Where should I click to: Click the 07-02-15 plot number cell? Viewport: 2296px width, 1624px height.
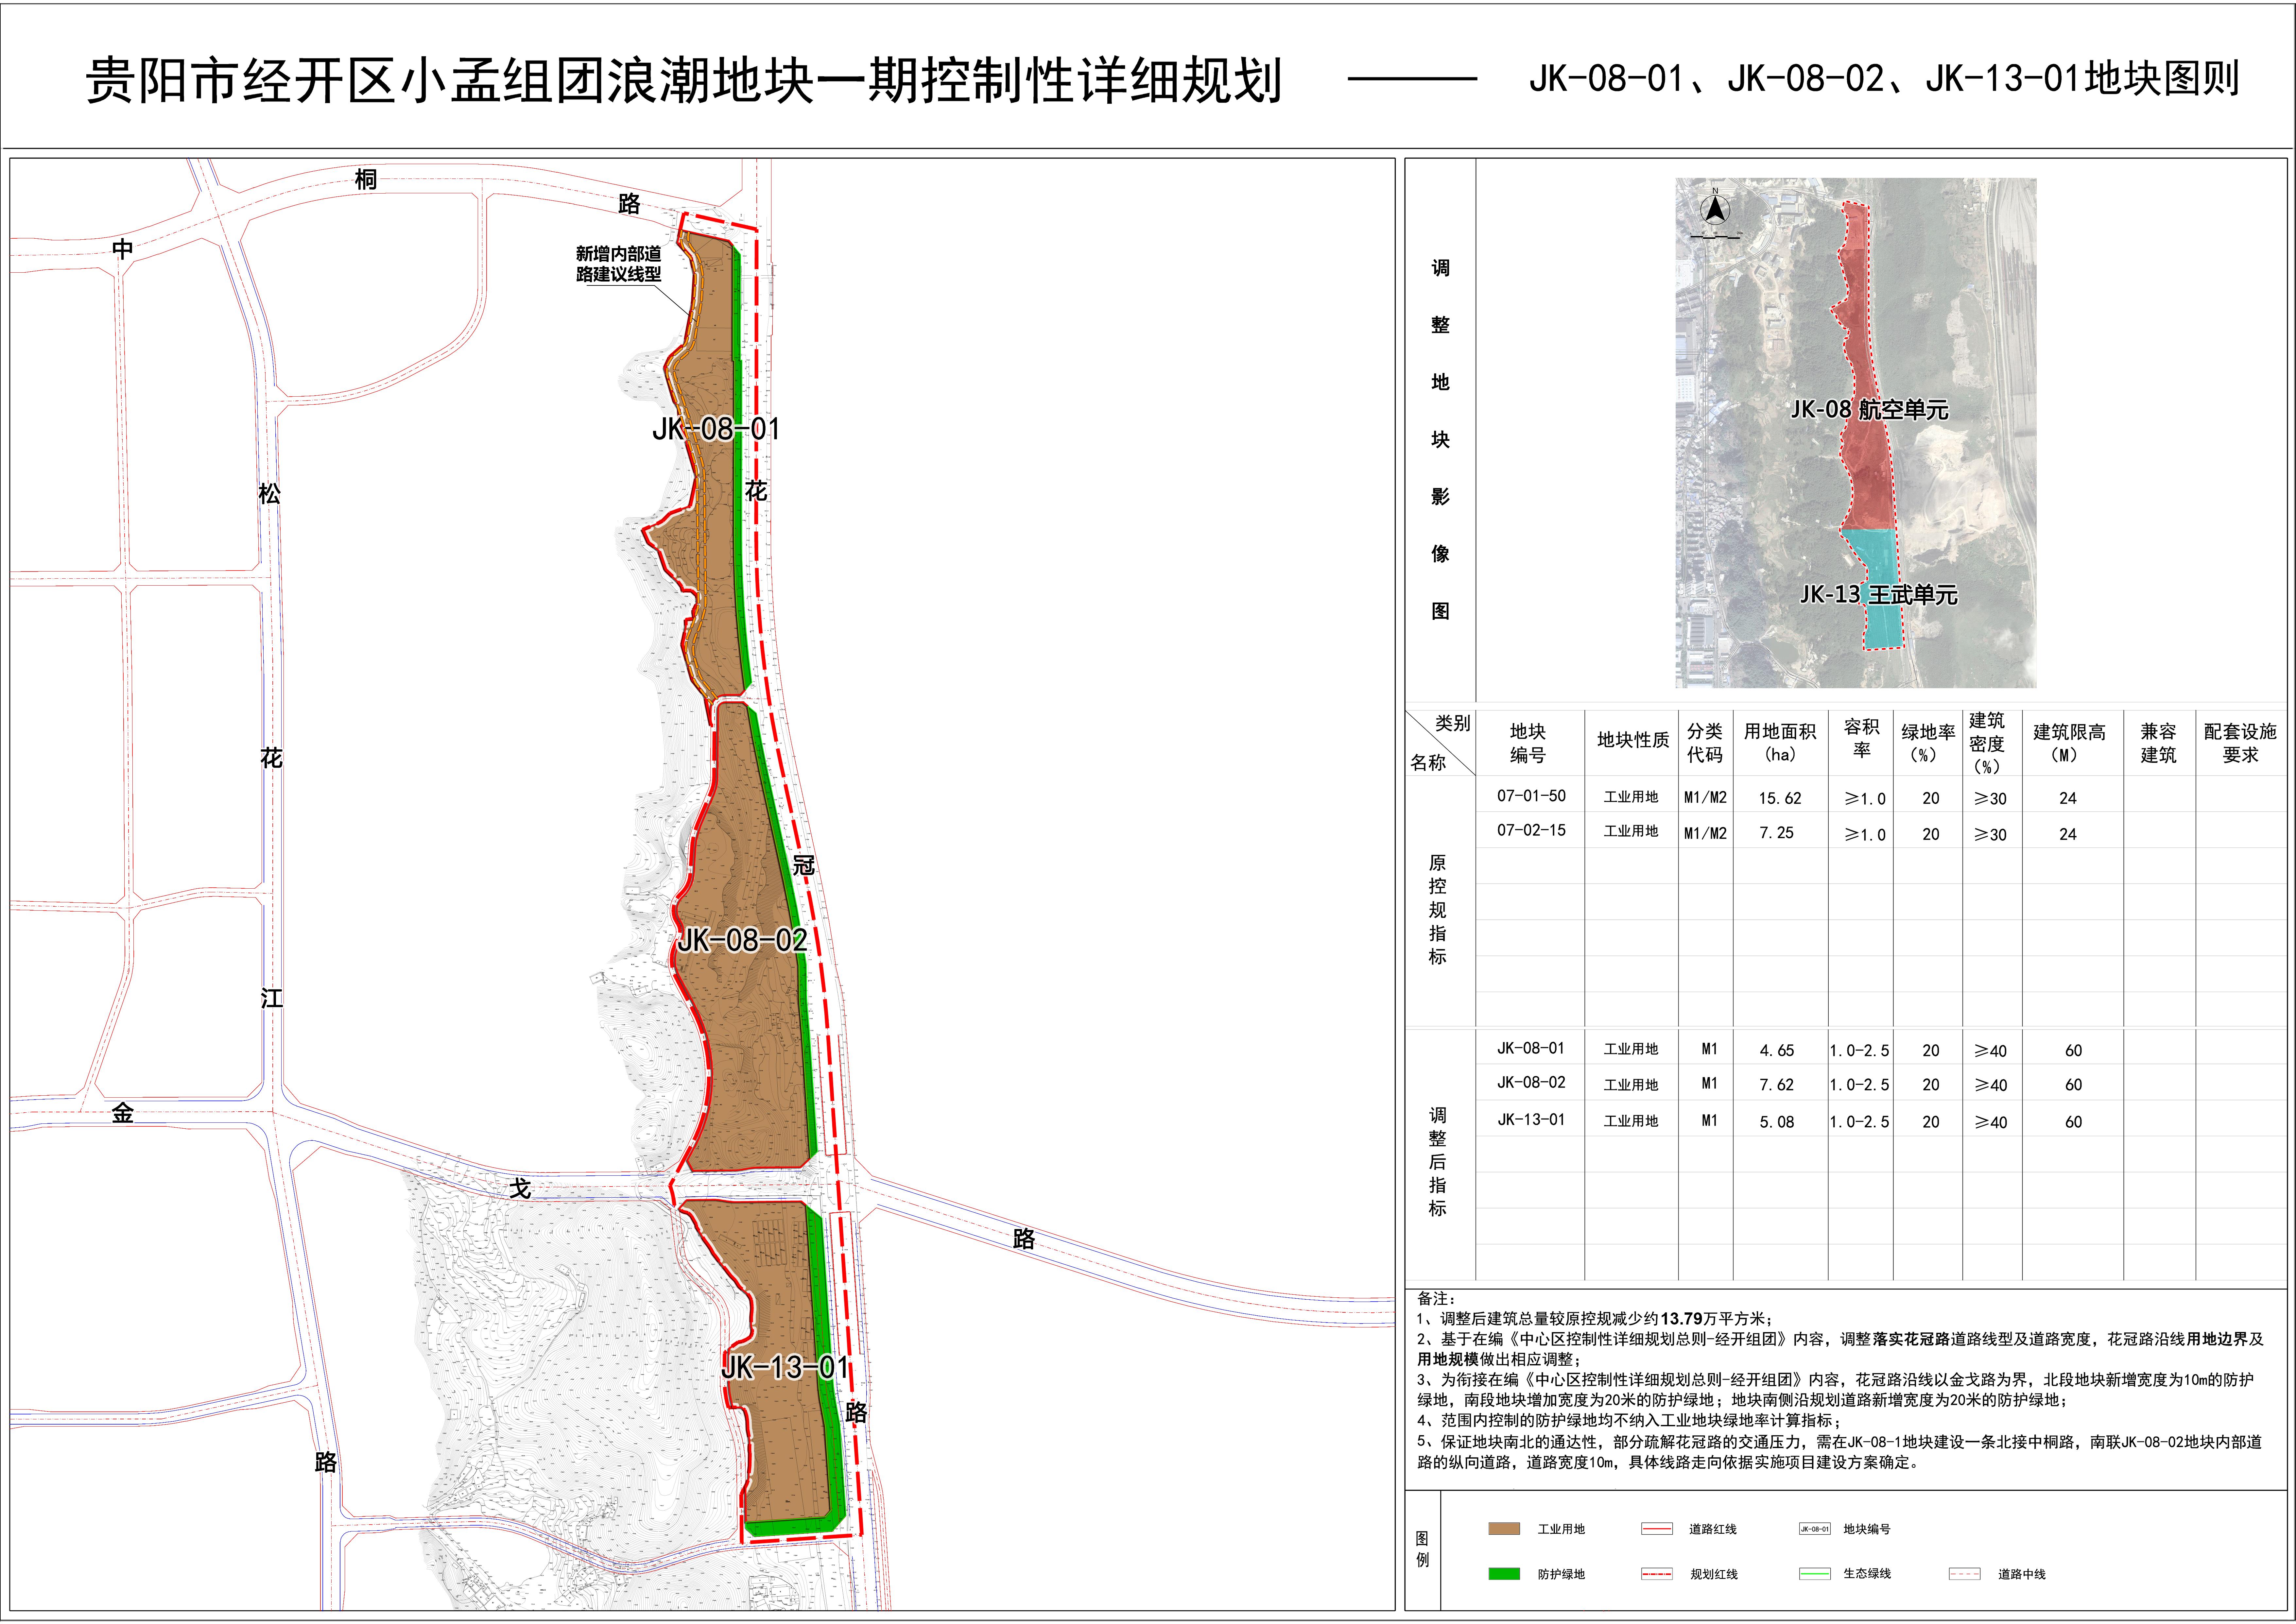1531,830
